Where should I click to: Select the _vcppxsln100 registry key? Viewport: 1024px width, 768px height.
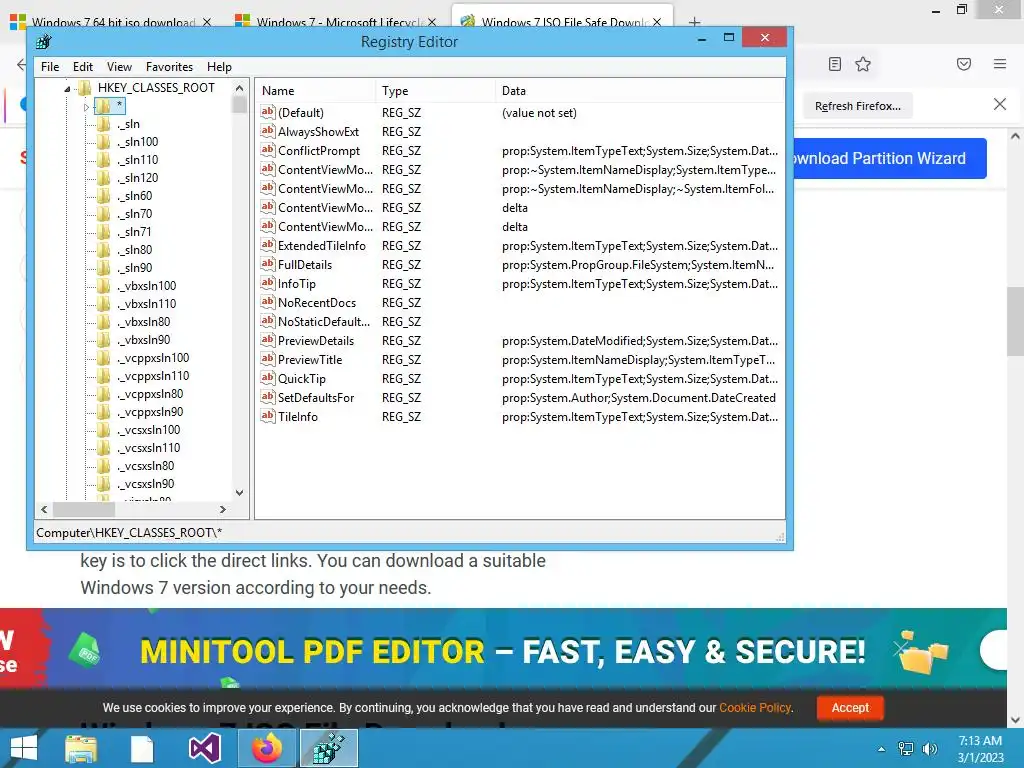[153, 358]
